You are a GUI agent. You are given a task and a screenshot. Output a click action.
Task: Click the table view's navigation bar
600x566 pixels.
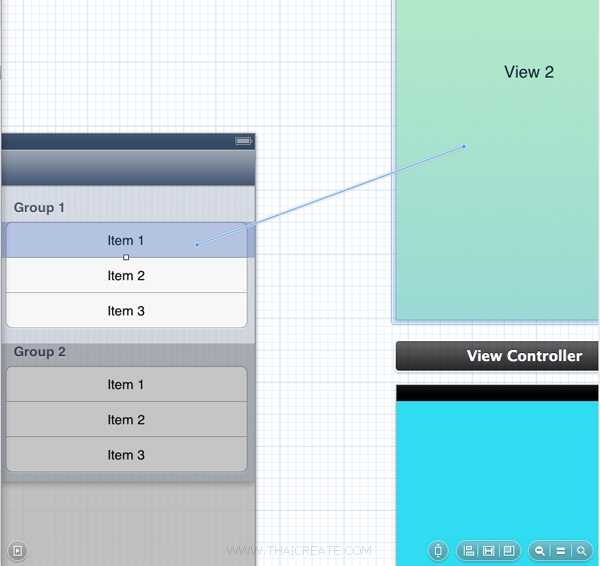(128, 168)
